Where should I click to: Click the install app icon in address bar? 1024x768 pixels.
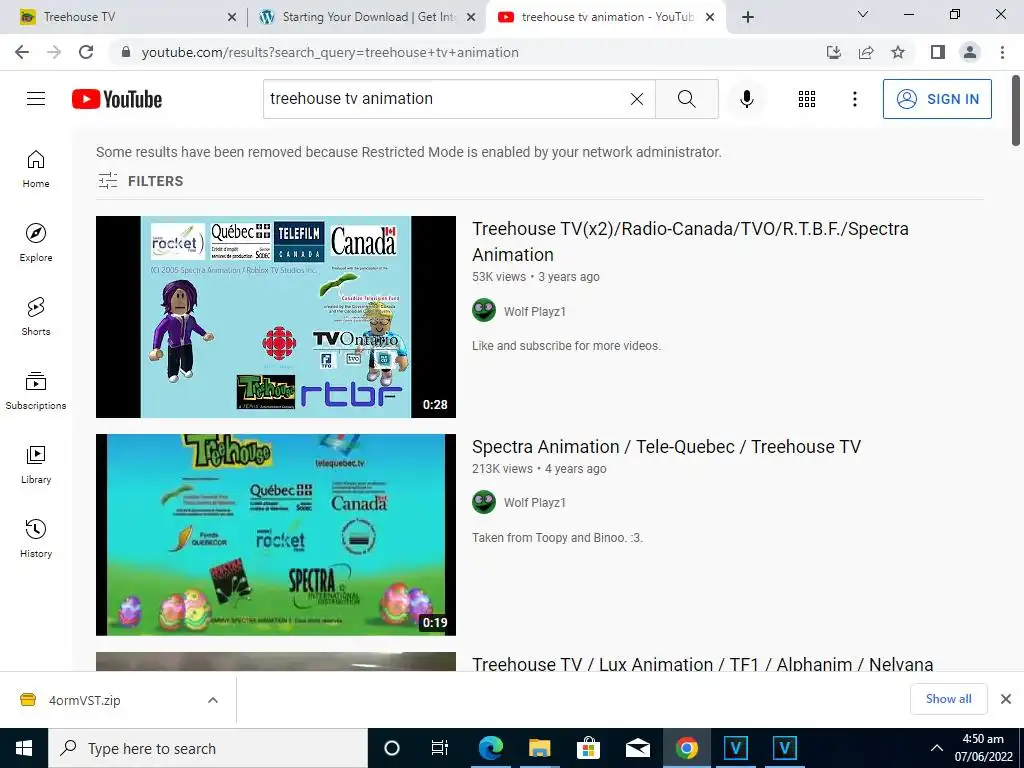coord(833,52)
